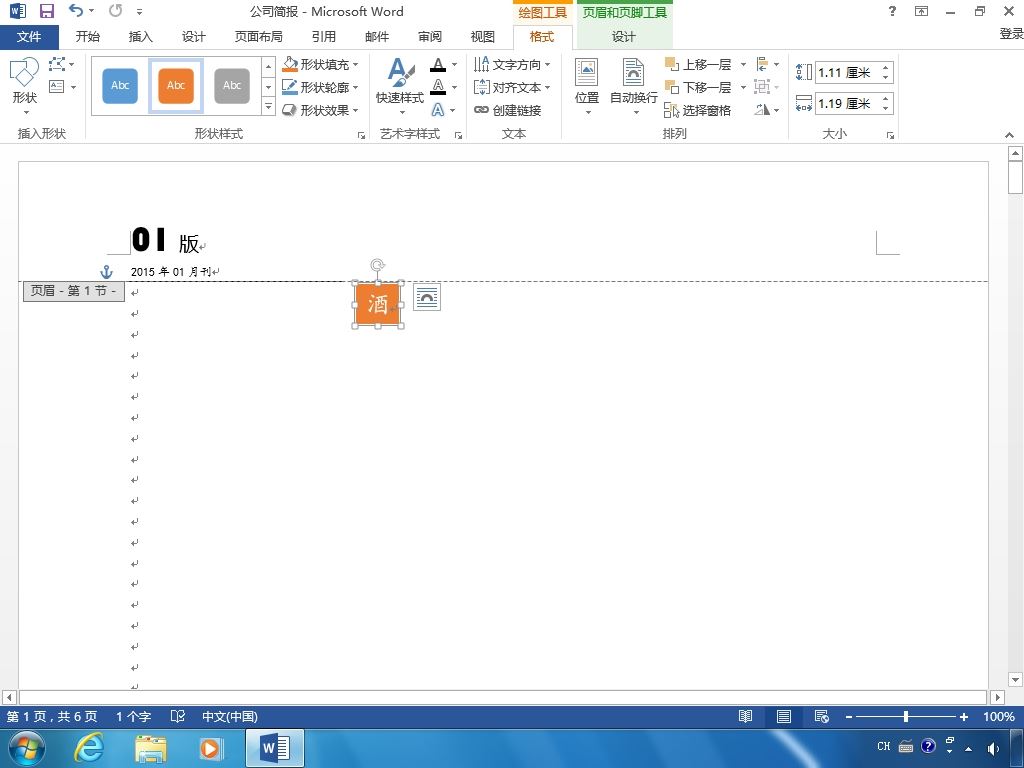1024x768 pixels.
Task: Select the blue Abc shape style
Action: [120, 86]
